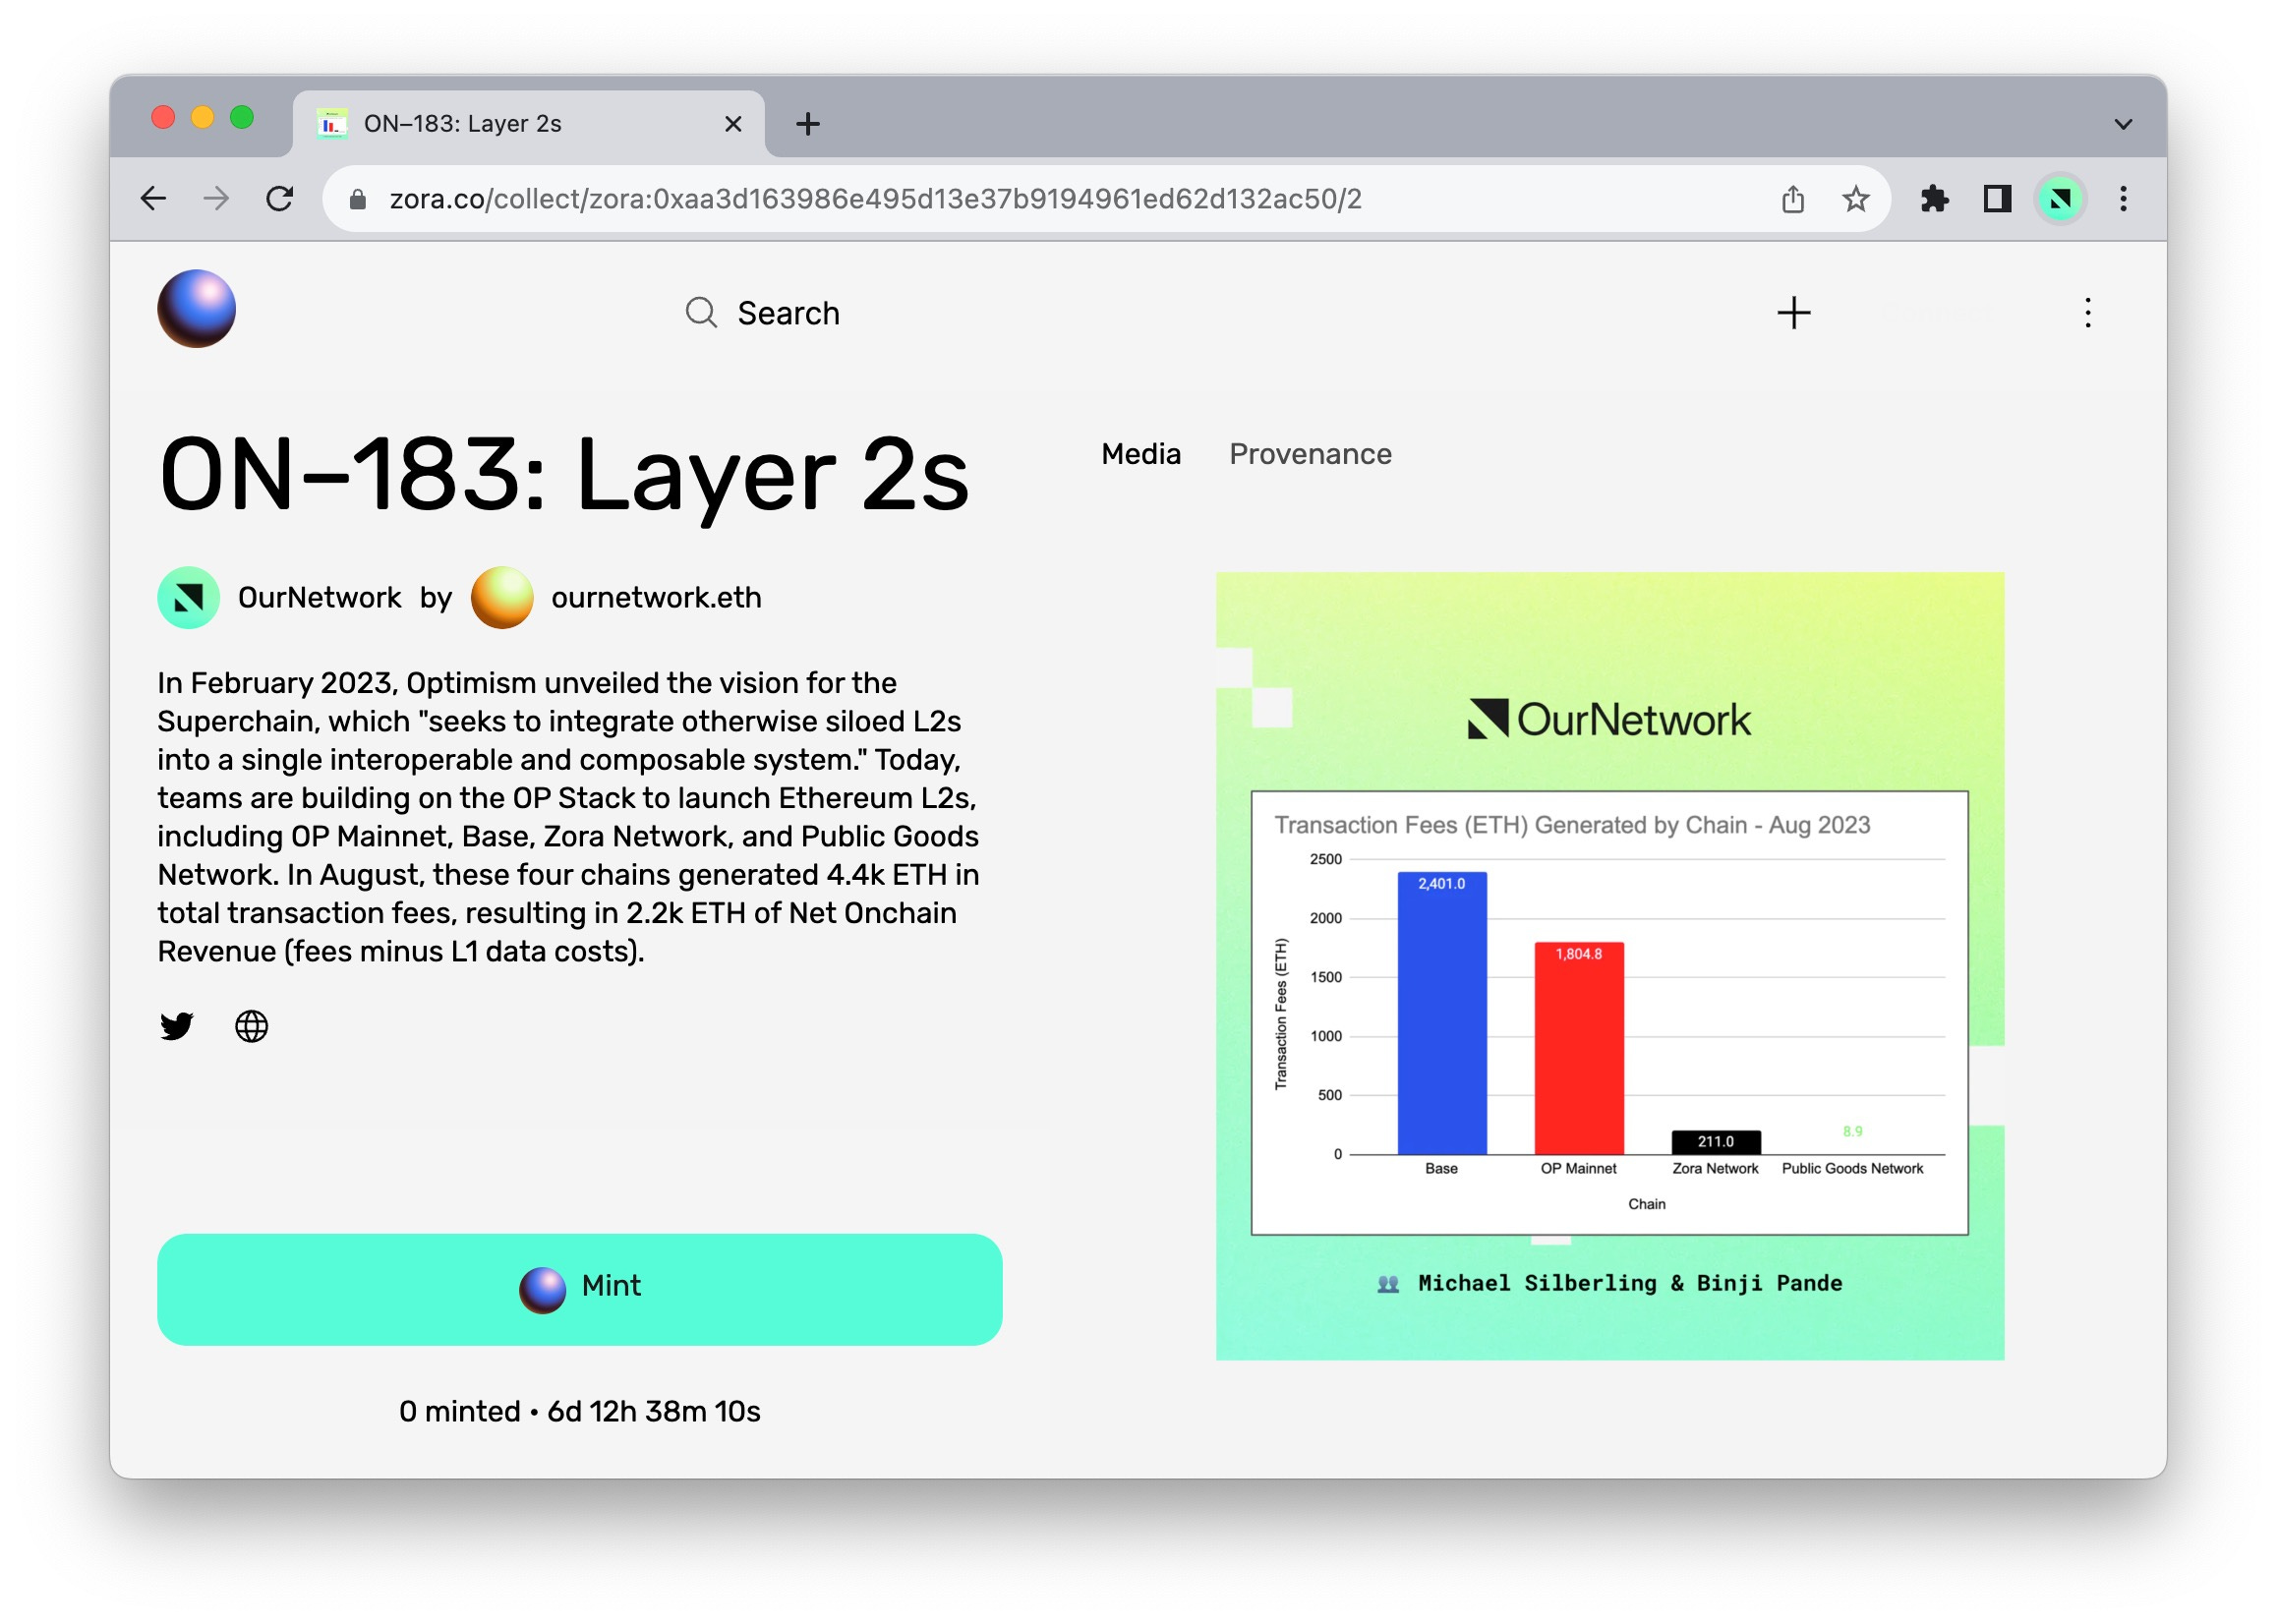Image resolution: width=2277 pixels, height=1624 pixels.
Task: Bookmark page with star icon
Action: [1855, 199]
